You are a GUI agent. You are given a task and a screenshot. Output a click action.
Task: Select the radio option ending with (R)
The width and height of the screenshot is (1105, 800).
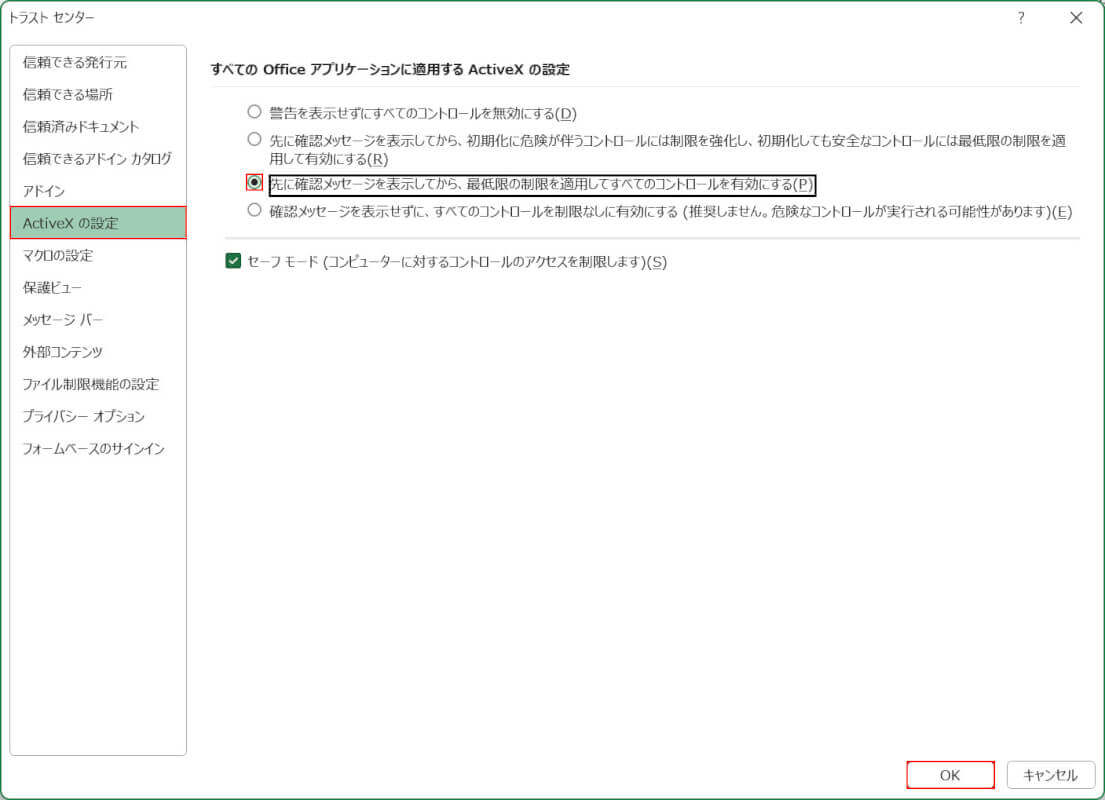[x=254, y=140]
